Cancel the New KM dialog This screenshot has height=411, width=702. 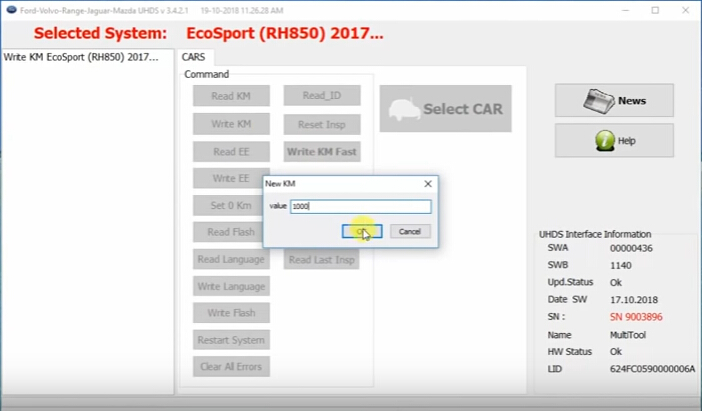pos(410,231)
